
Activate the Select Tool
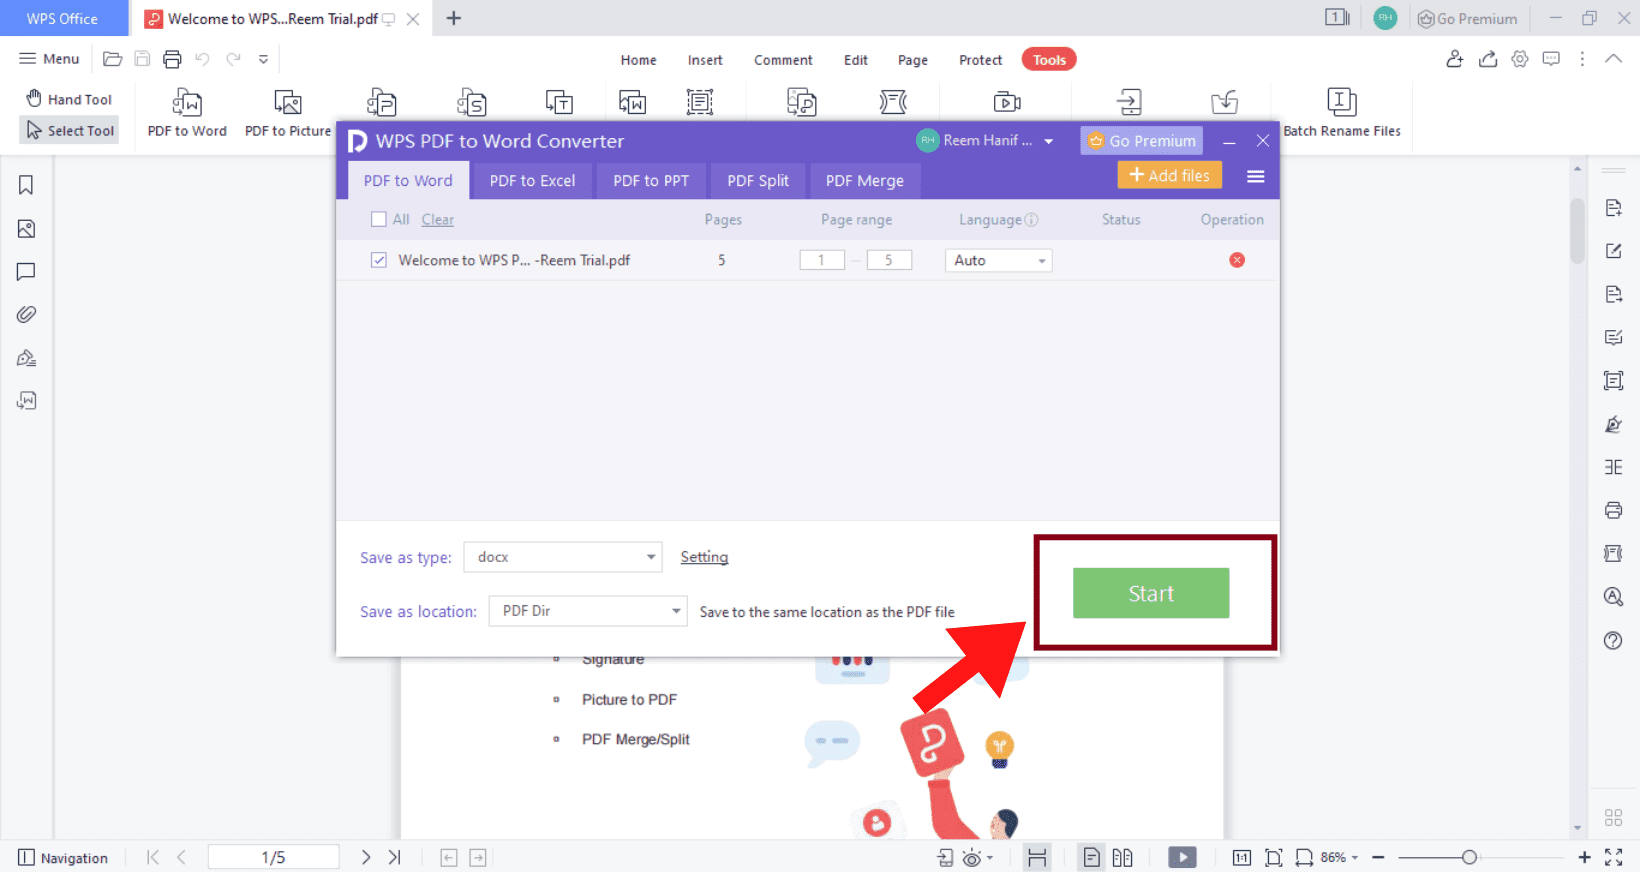pos(70,131)
